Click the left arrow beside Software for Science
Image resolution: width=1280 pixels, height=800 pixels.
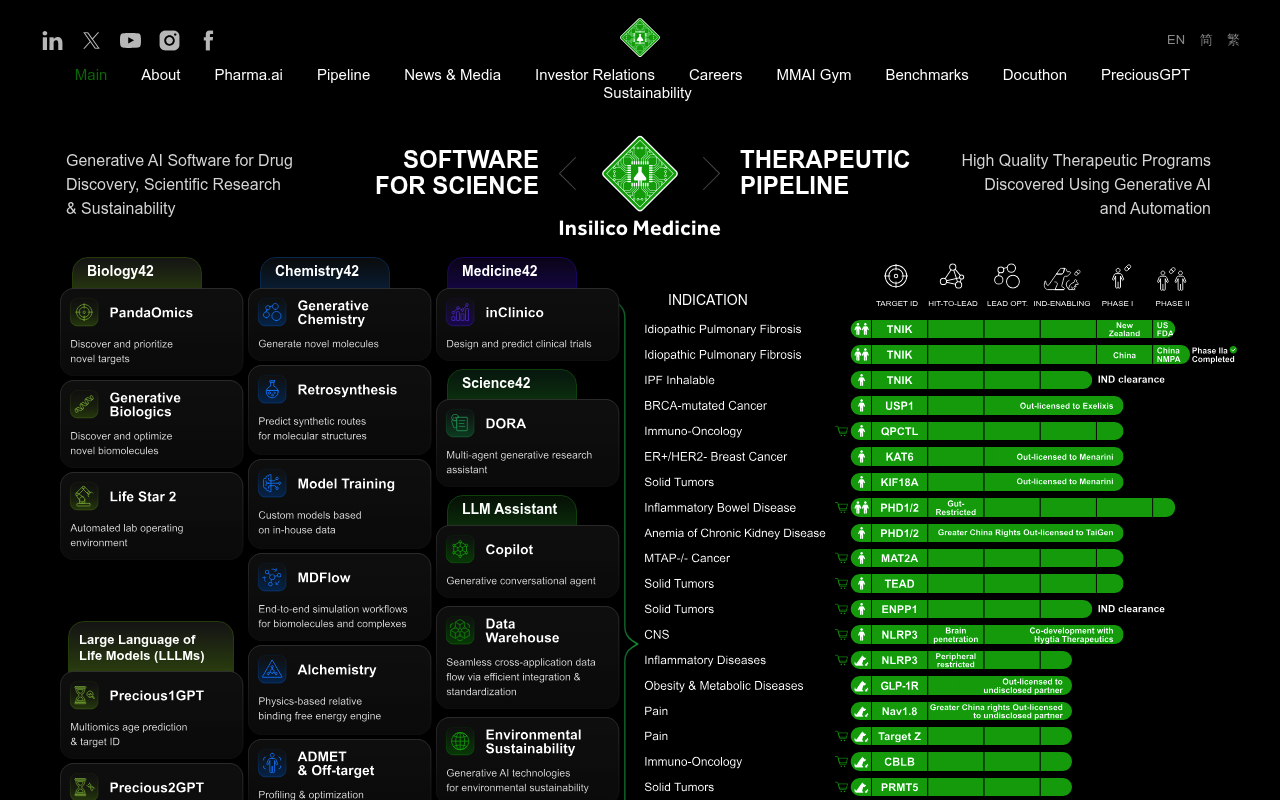[568, 173]
